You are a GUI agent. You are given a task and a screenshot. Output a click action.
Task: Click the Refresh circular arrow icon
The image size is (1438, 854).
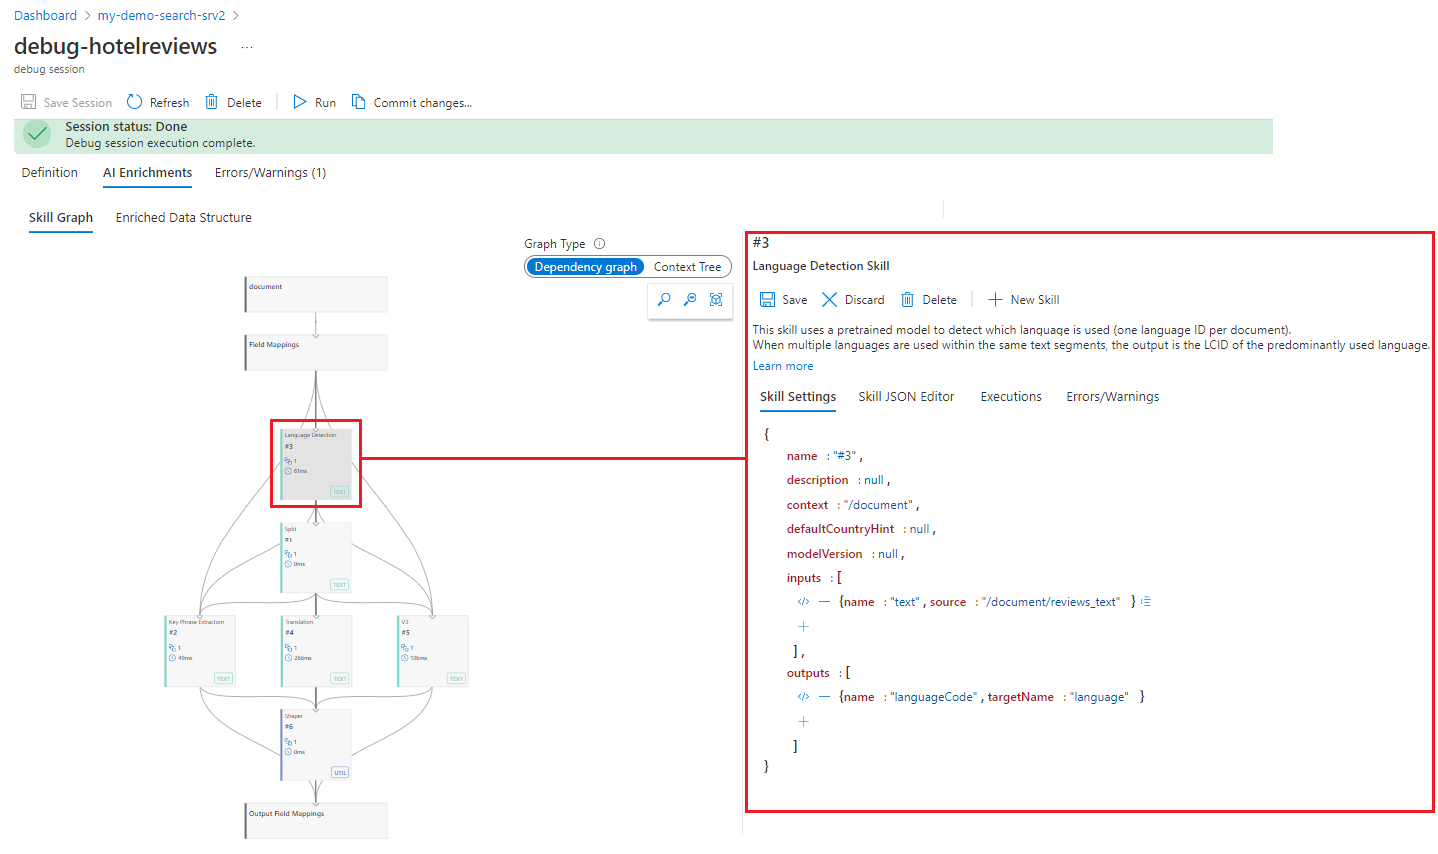[x=134, y=102]
